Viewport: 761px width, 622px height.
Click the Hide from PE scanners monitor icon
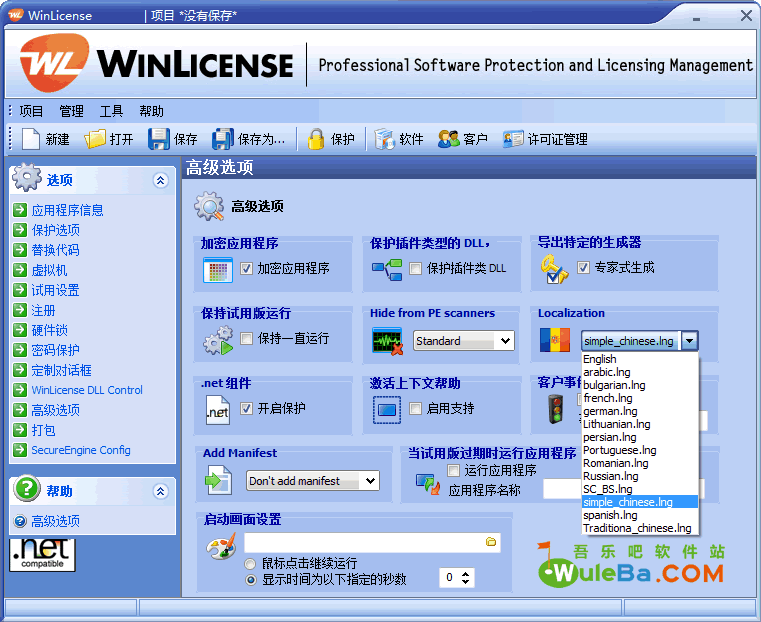click(x=387, y=341)
